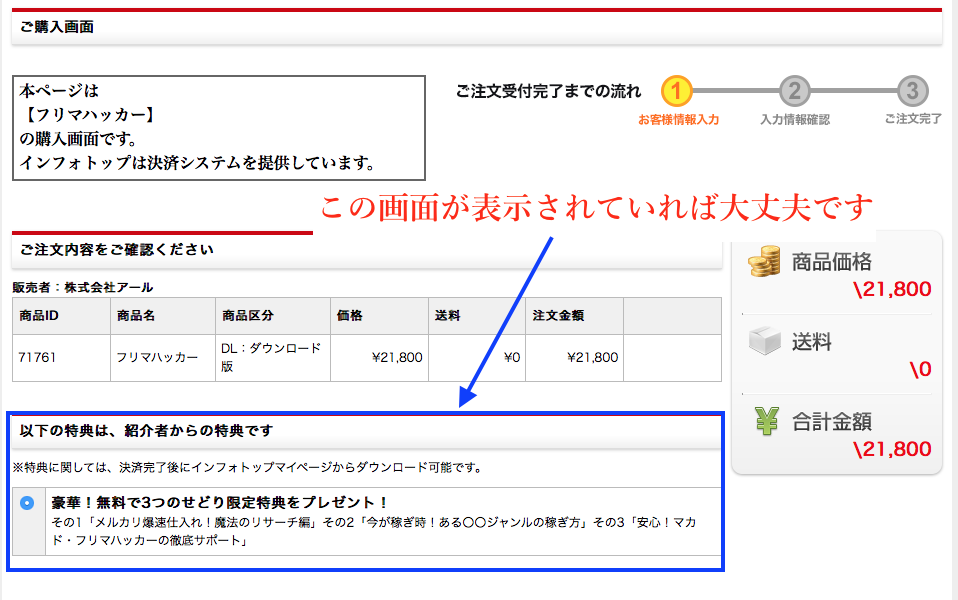Click the green yen icon beside 合計金額
Screen dimensions: 958x600
[767, 421]
